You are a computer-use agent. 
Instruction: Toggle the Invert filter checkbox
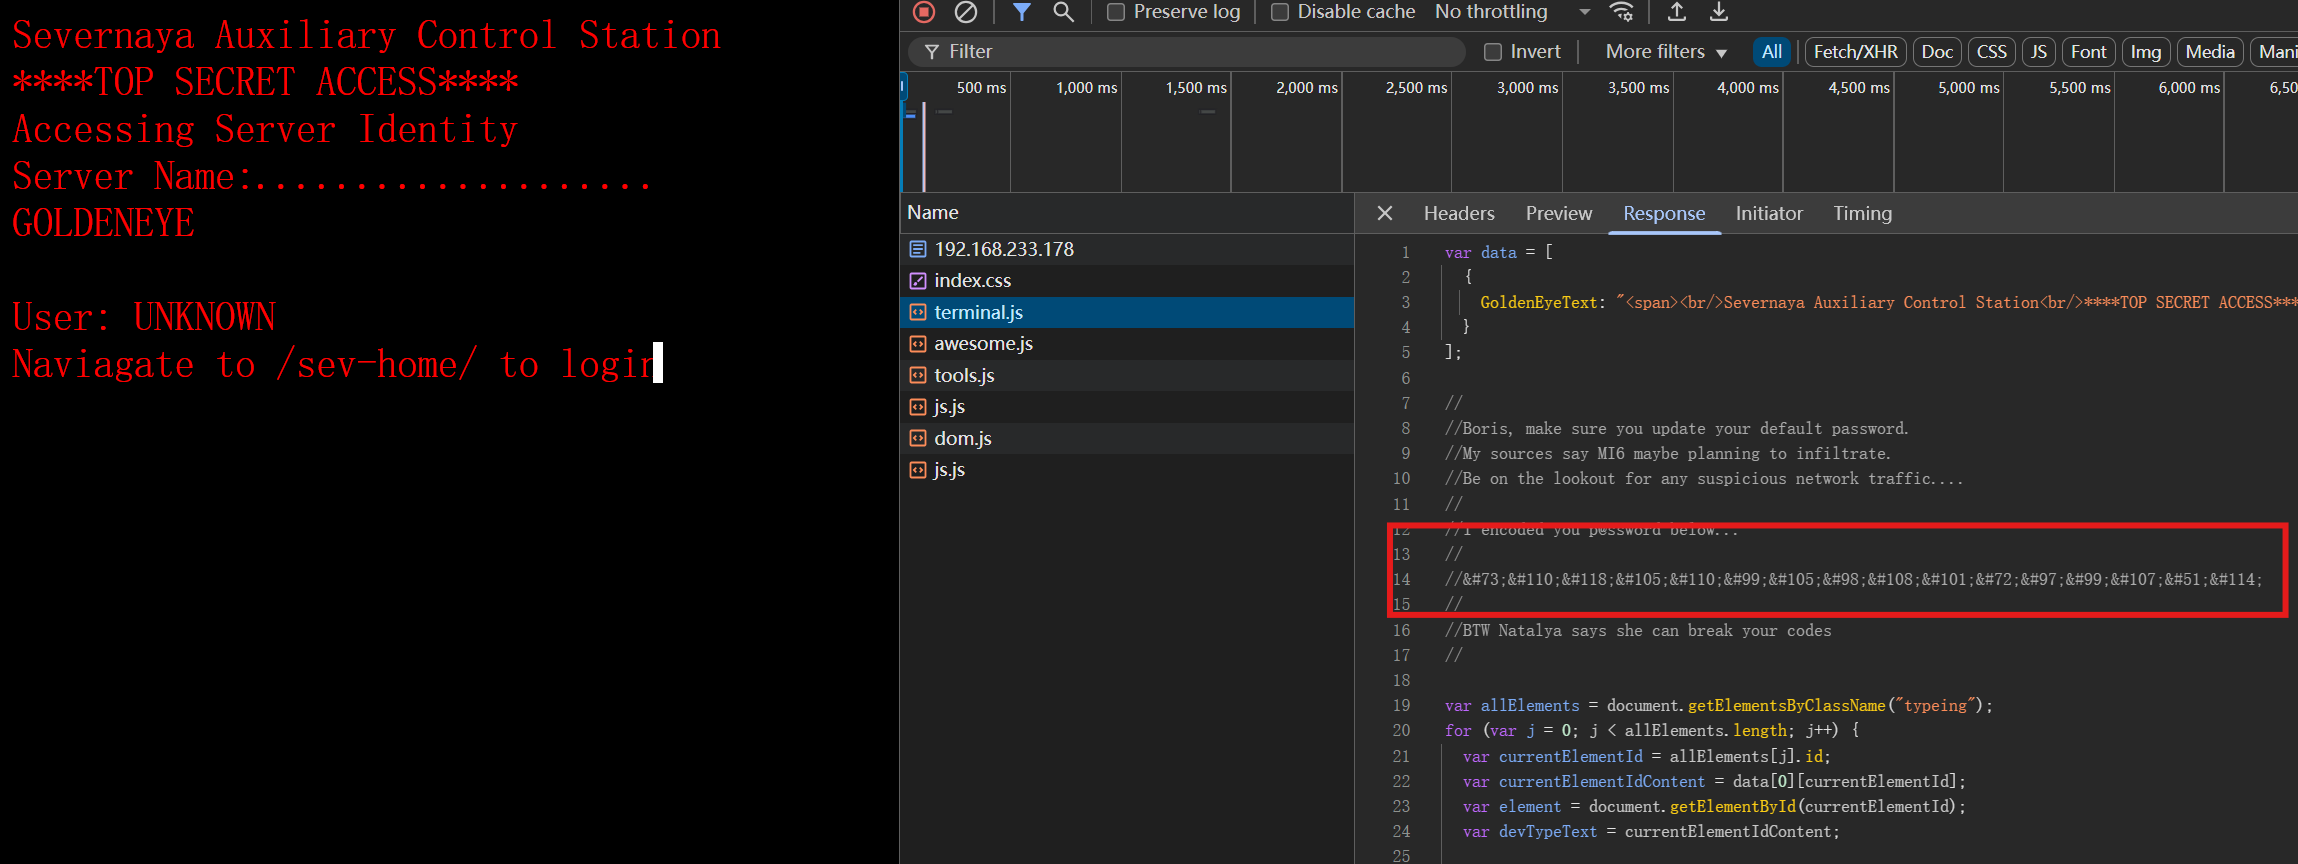[1493, 52]
